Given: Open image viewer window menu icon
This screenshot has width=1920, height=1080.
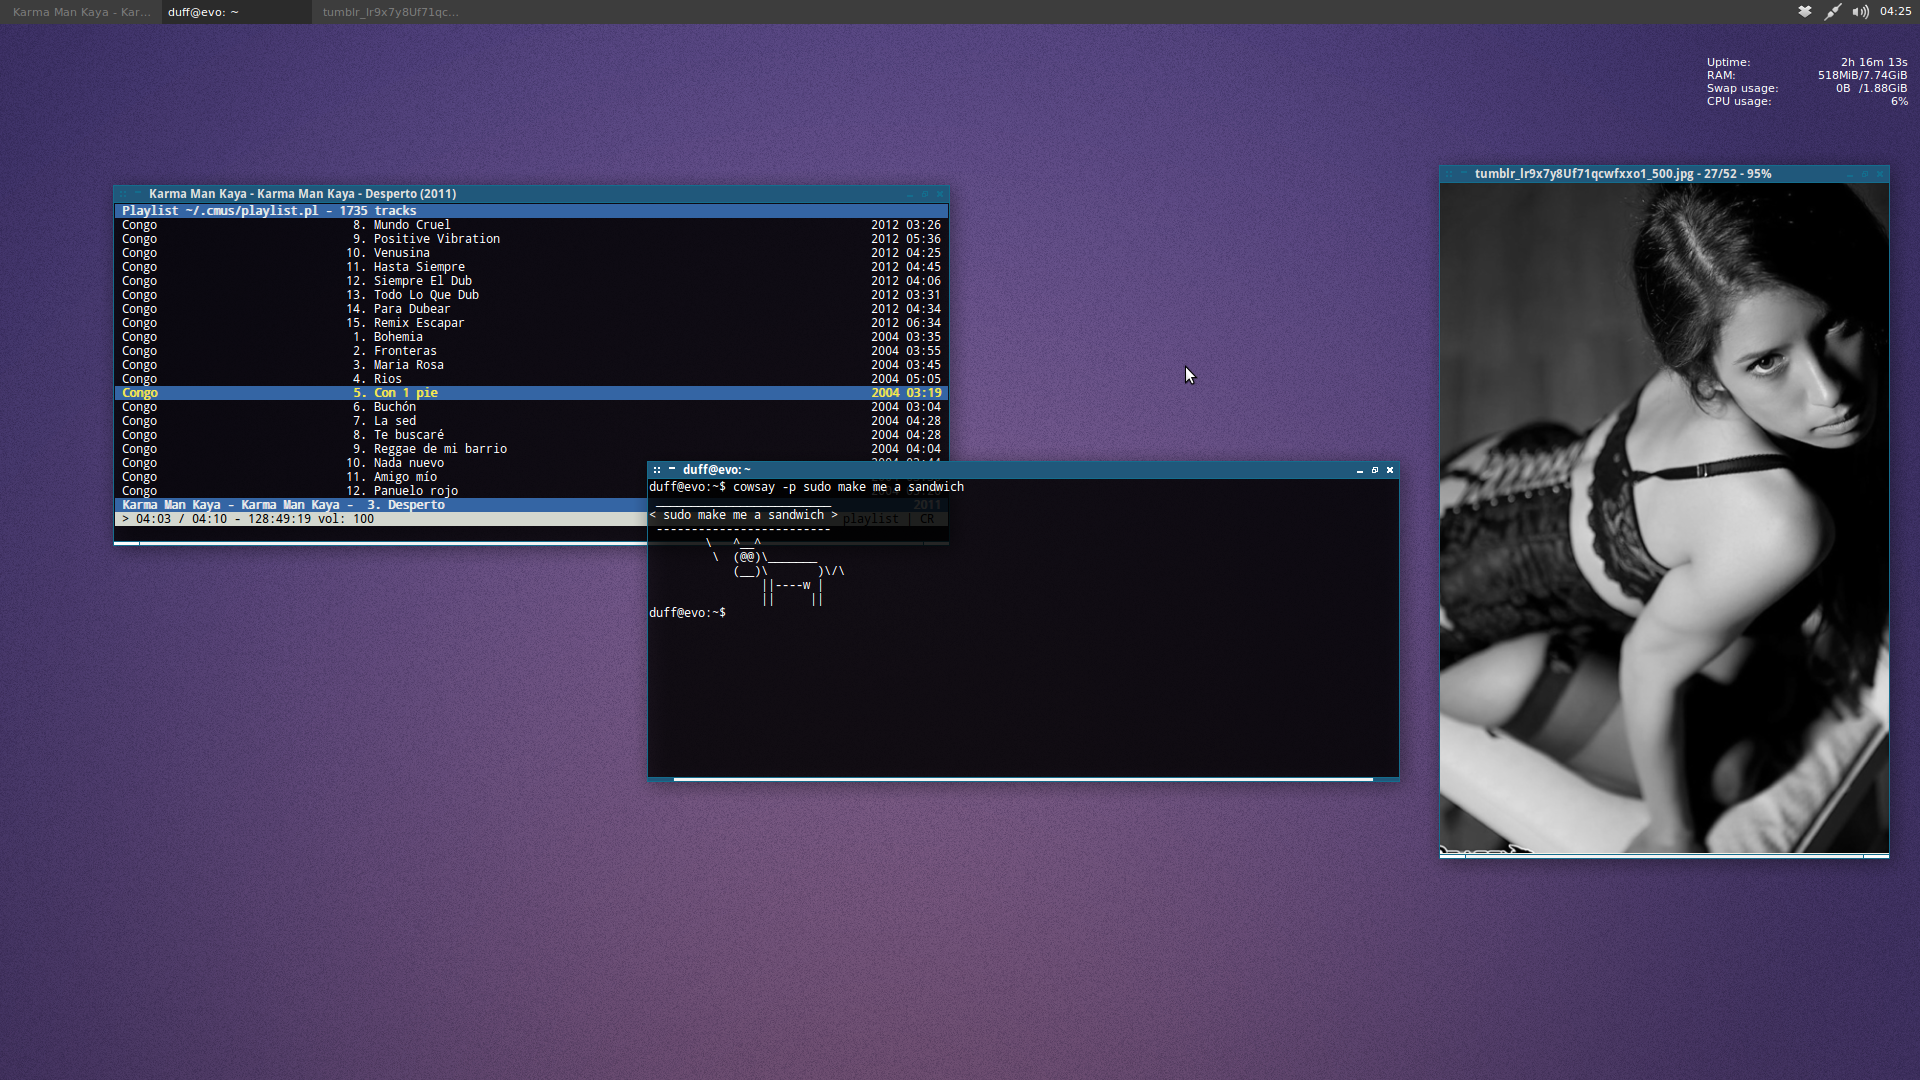Looking at the screenshot, I should click(1449, 174).
